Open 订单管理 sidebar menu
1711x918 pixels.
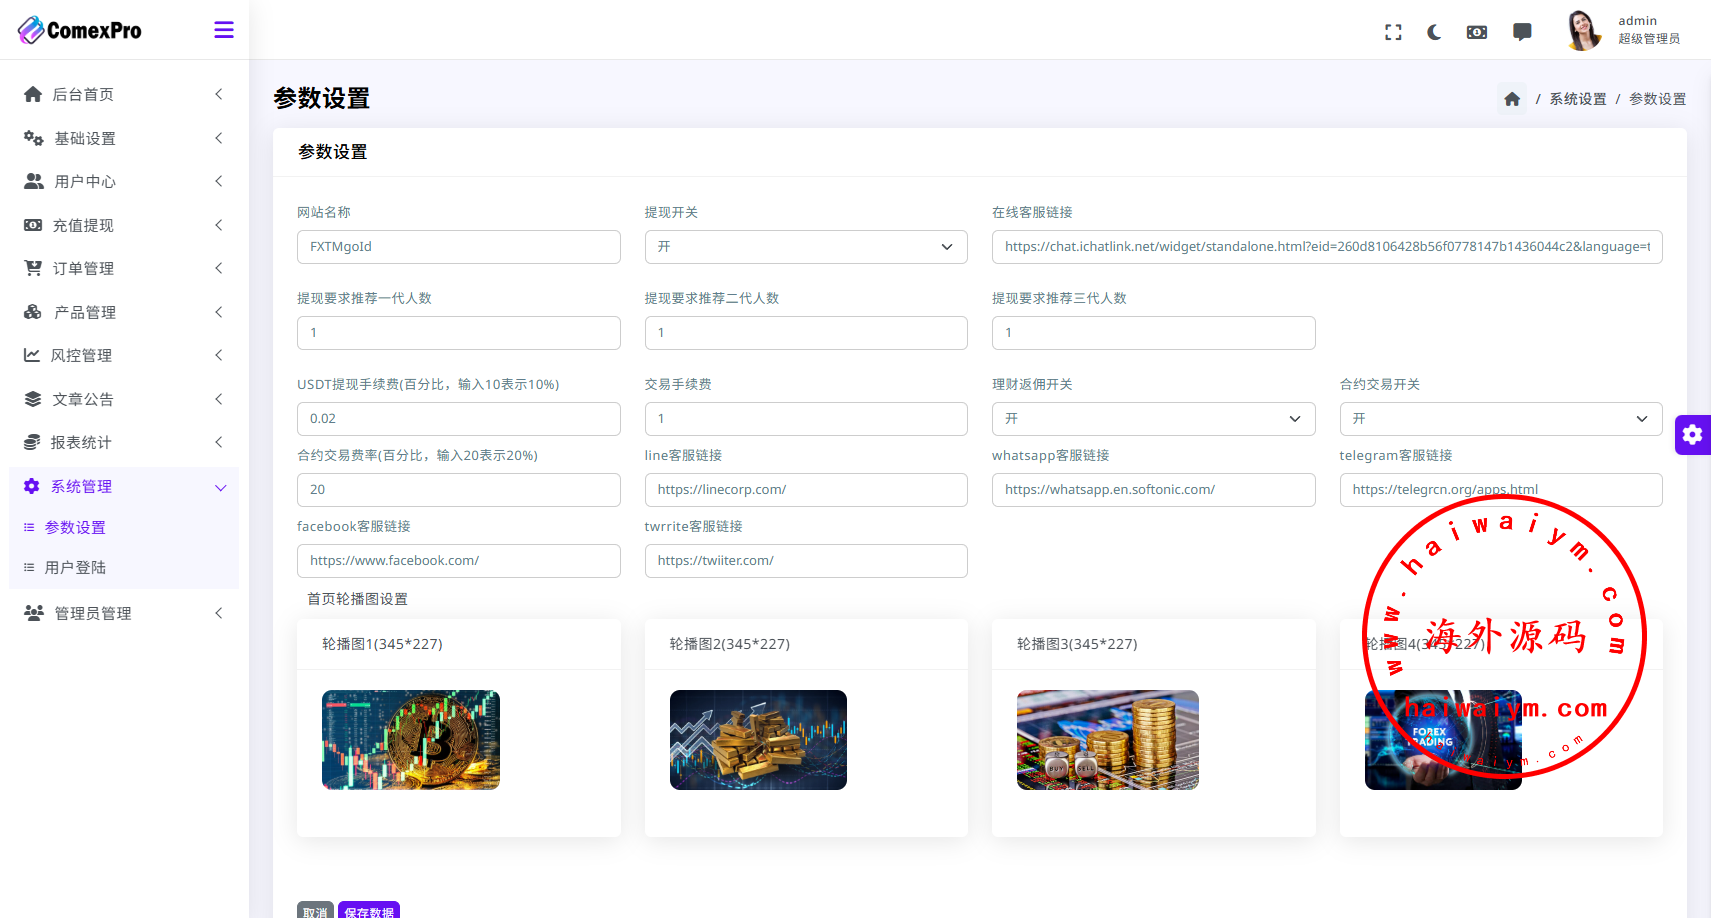[x=124, y=268]
